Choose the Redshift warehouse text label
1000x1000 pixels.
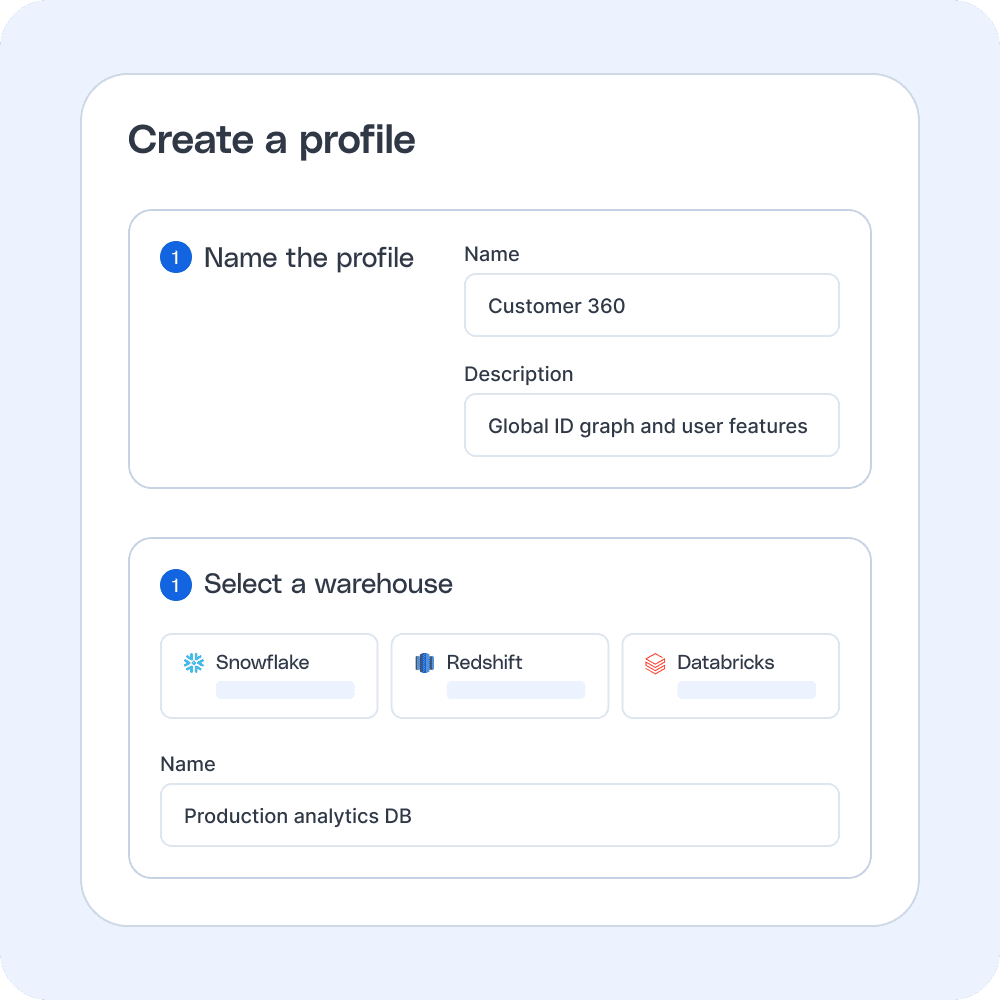tap(484, 663)
